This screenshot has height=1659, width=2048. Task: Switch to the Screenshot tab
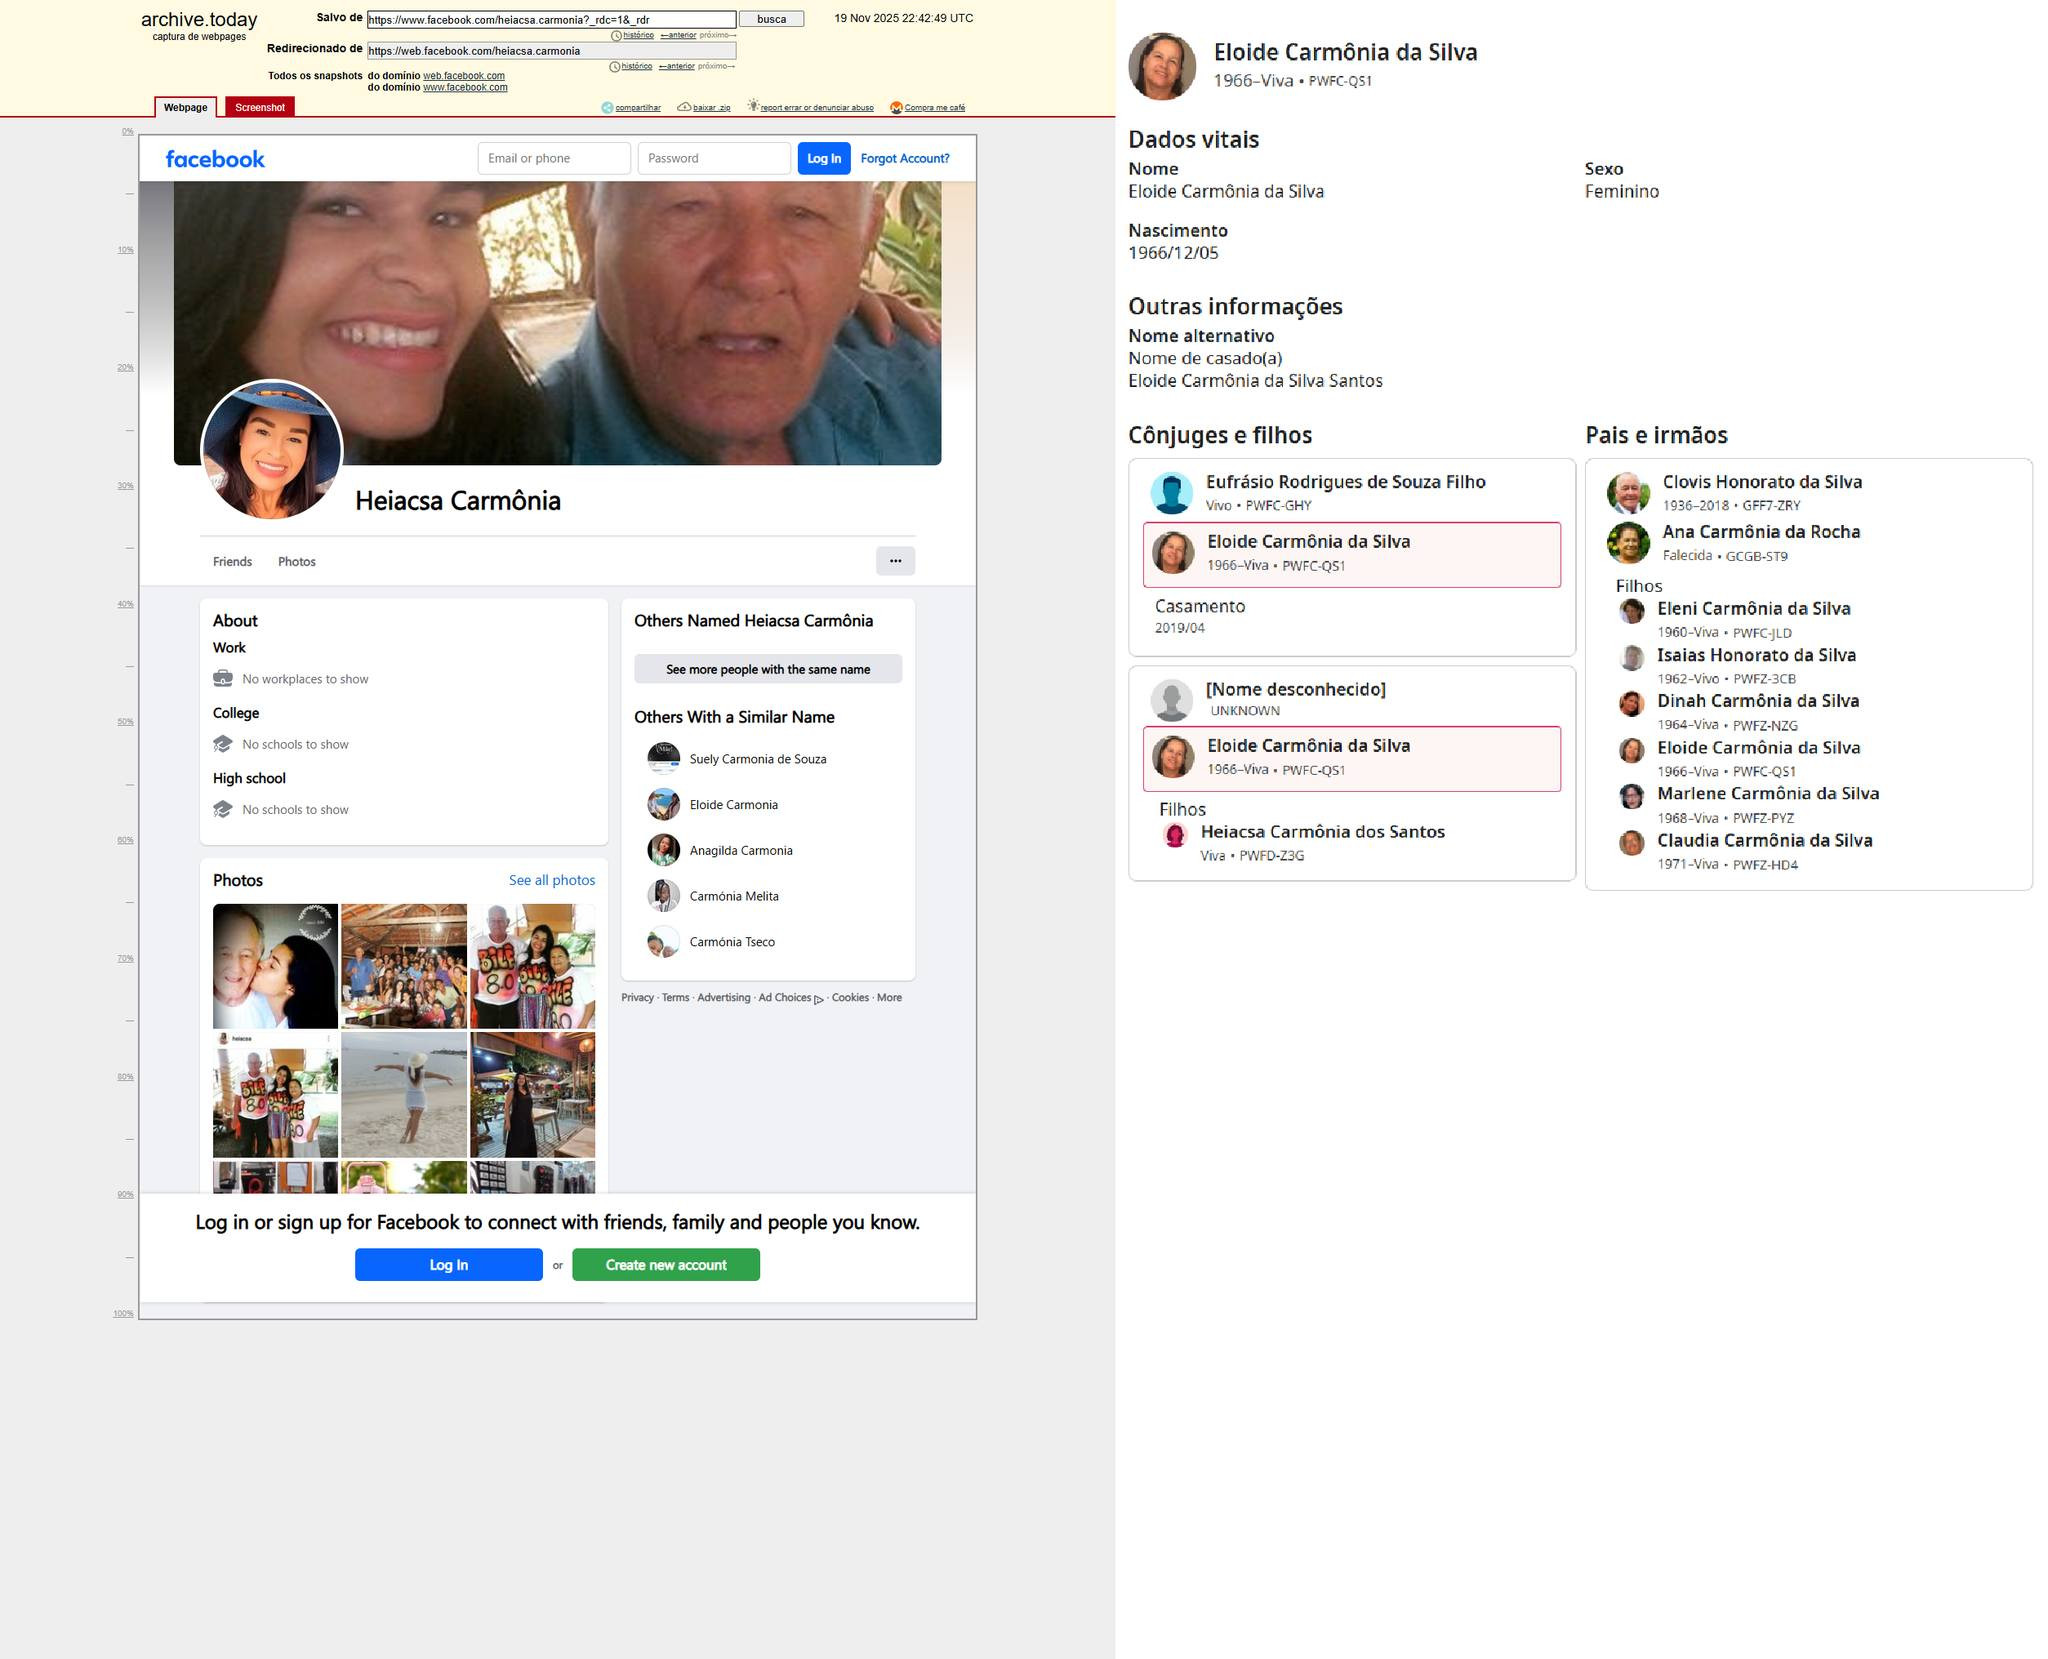(x=260, y=107)
